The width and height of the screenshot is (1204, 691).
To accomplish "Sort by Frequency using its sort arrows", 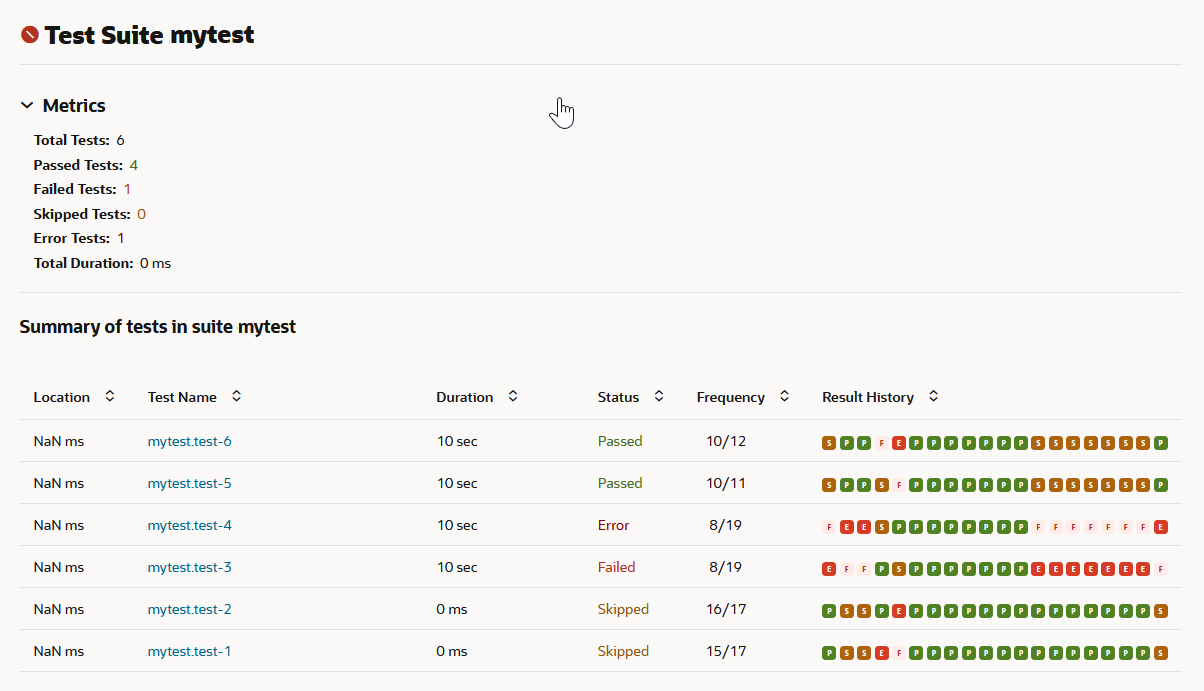I will pyautogui.click(x=785, y=397).
